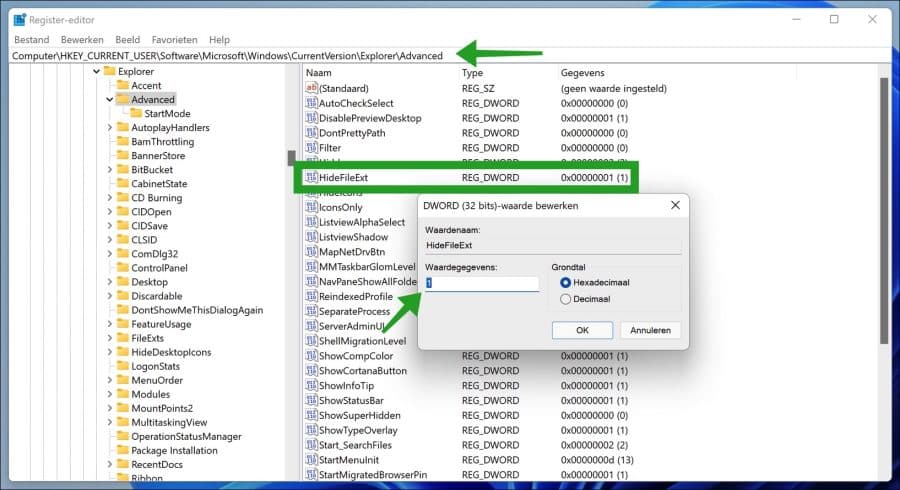This screenshot has width=900, height=490.
Task: Click the StartMode folder icon in tree
Action: pos(136,113)
